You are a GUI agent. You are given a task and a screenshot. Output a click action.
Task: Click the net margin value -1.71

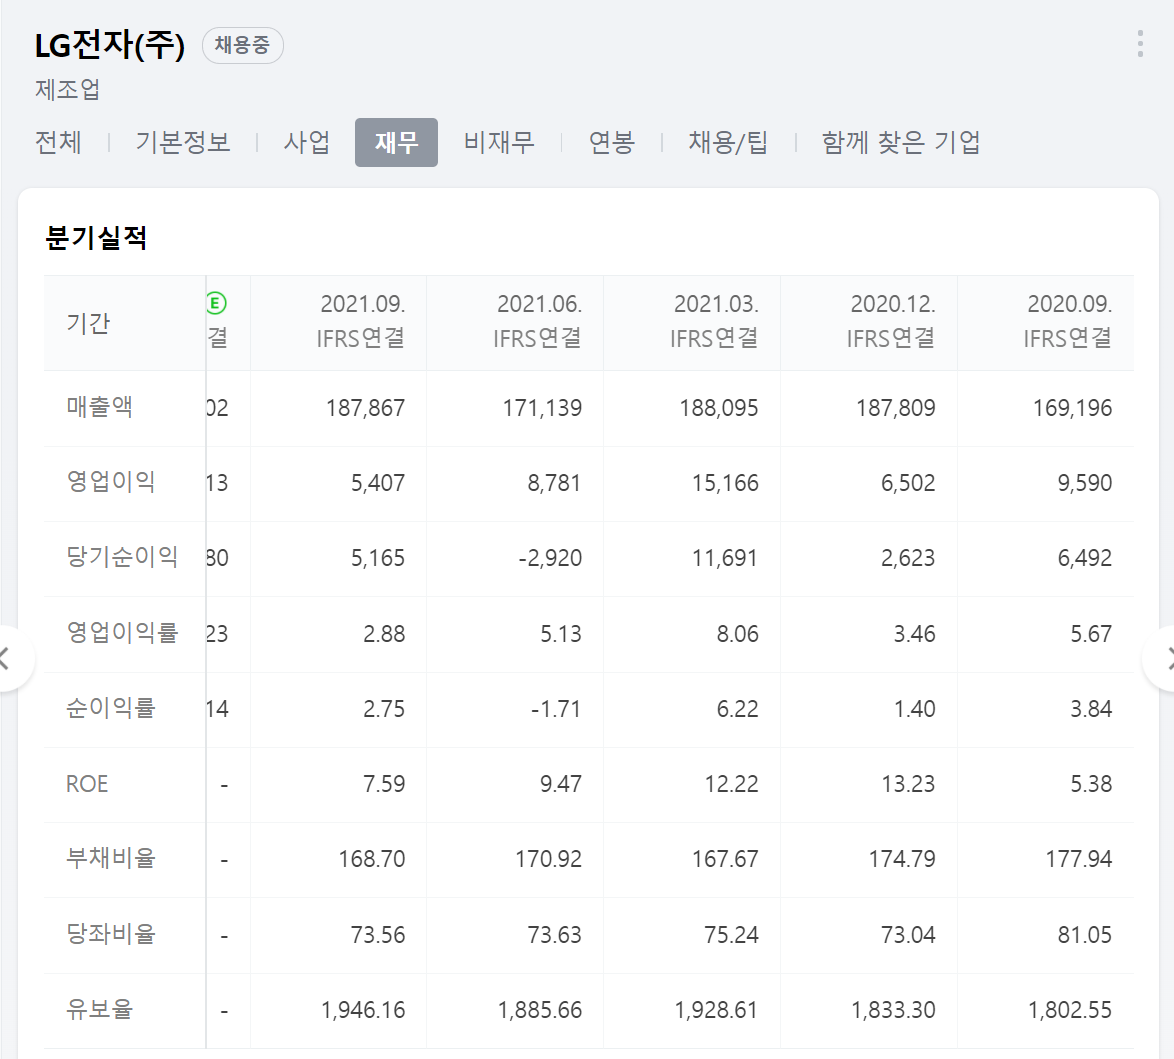tap(556, 709)
